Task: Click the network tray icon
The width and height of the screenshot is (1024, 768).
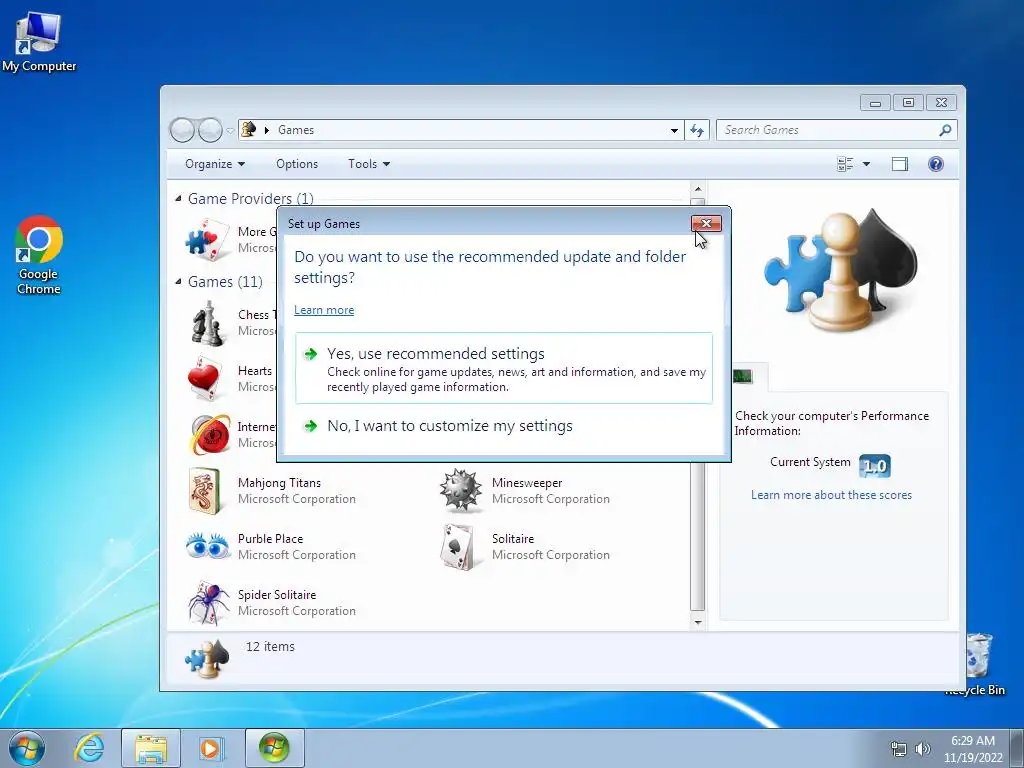Action: tap(899, 750)
